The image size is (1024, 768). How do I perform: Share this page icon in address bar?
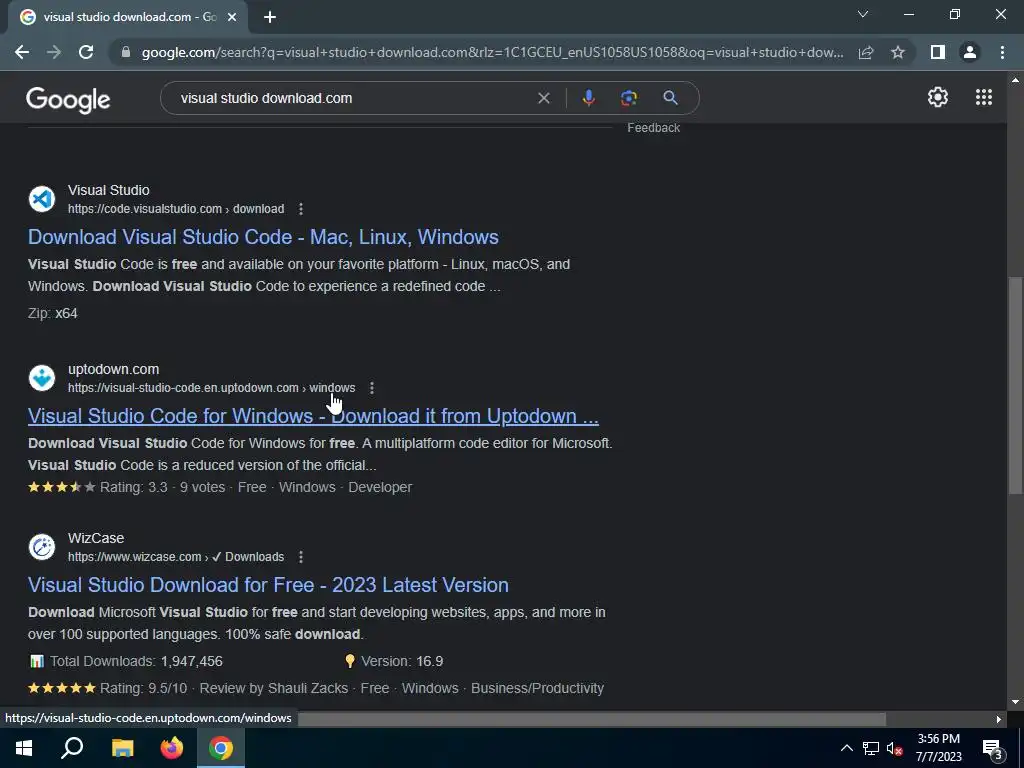tap(866, 52)
